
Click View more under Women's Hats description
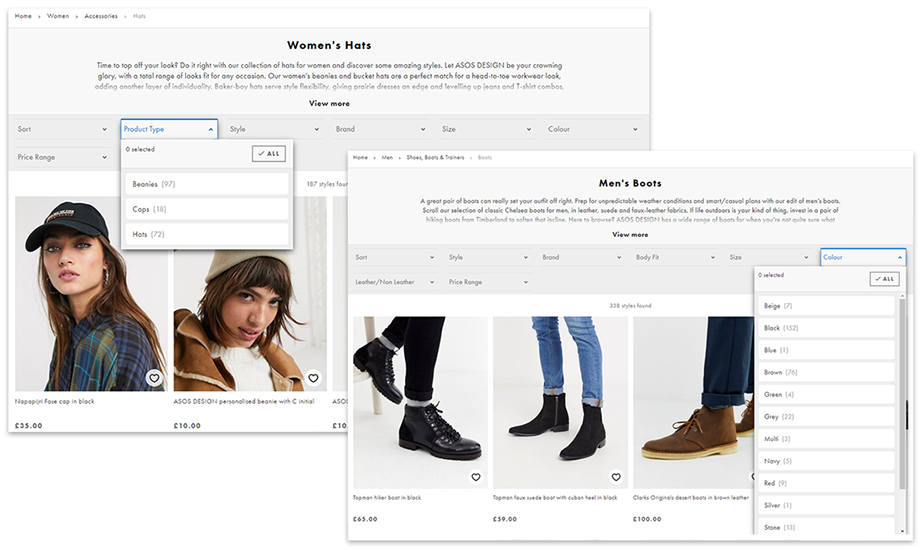[329, 103]
